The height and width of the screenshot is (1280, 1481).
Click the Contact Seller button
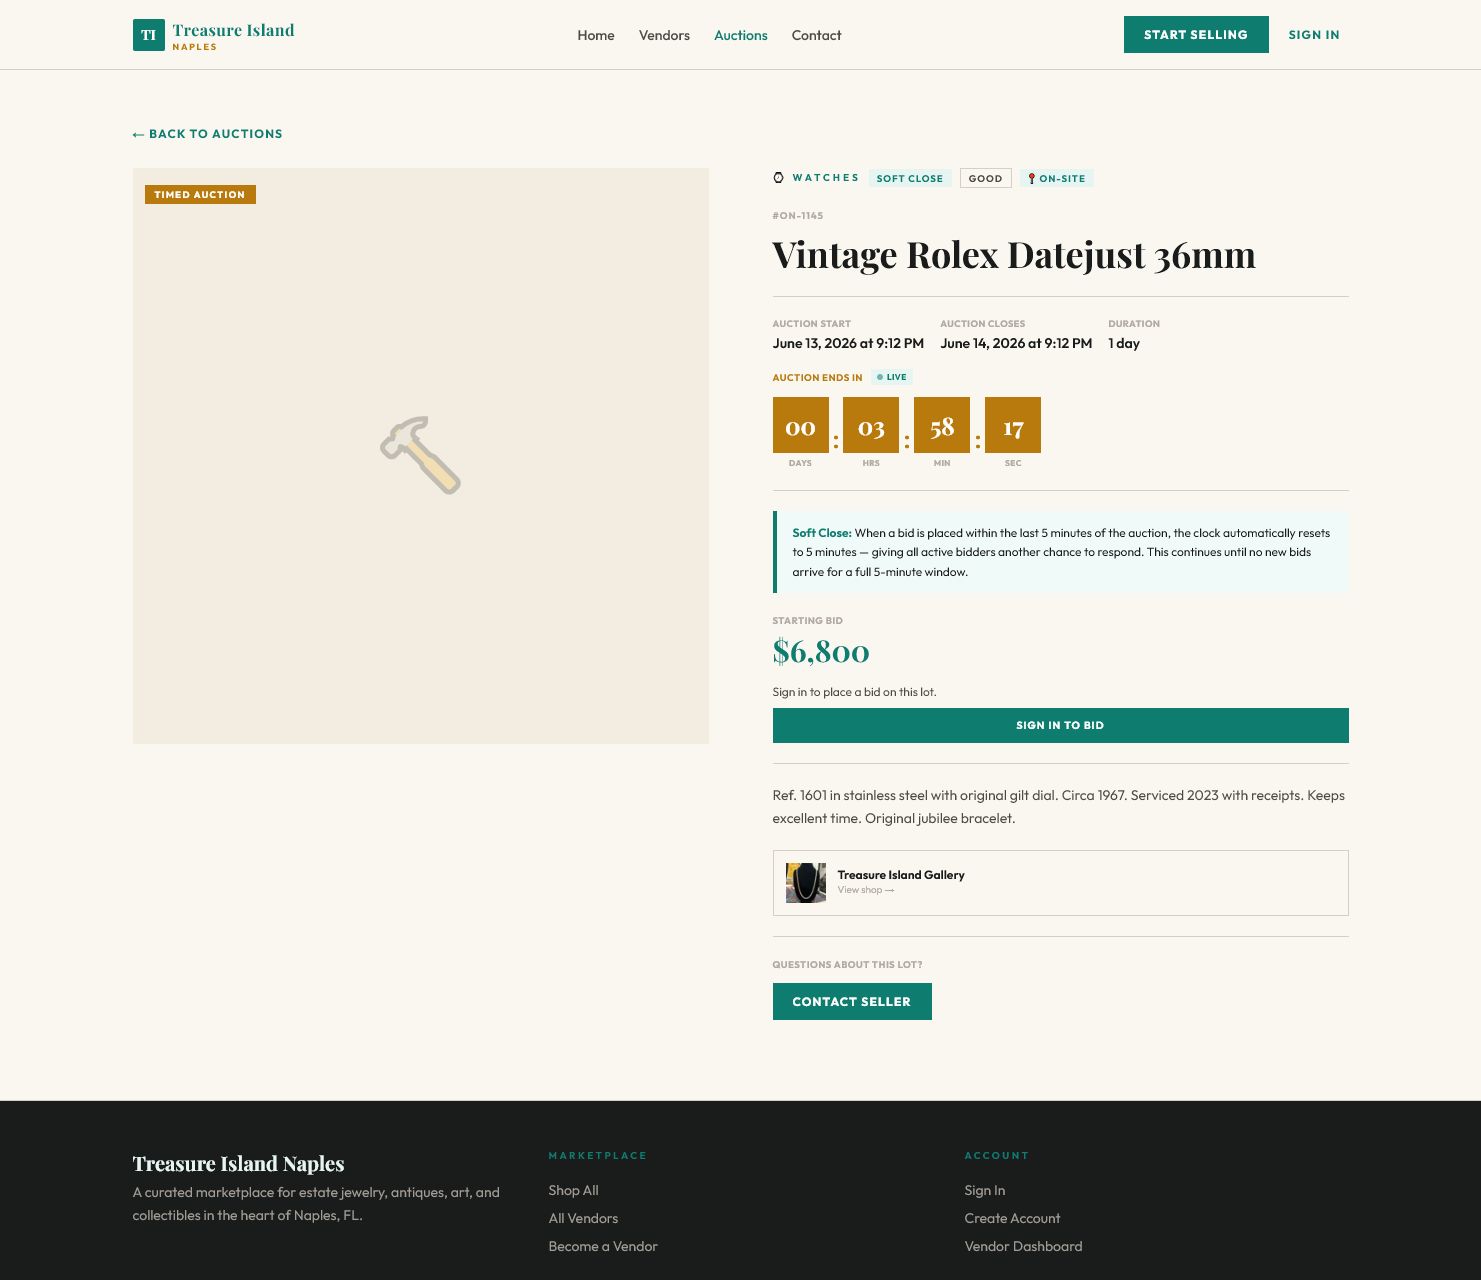point(852,1001)
